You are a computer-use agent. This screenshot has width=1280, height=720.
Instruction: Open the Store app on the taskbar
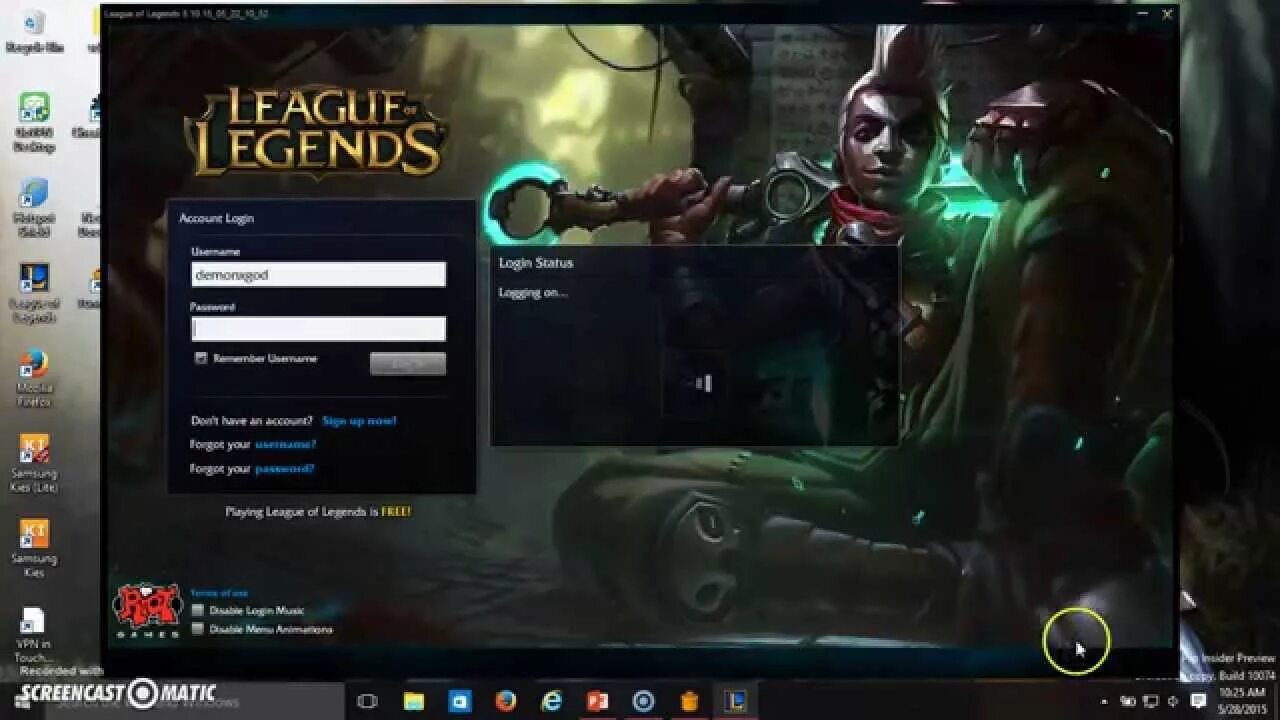click(459, 701)
